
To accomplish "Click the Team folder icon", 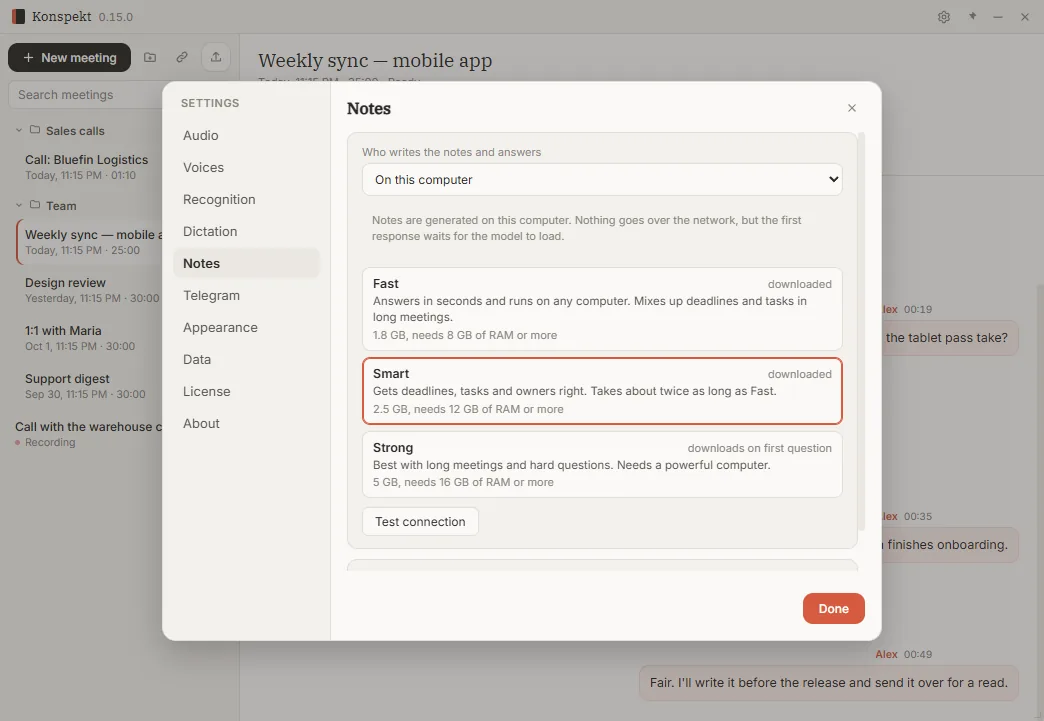I will pyautogui.click(x=35, y=205).
